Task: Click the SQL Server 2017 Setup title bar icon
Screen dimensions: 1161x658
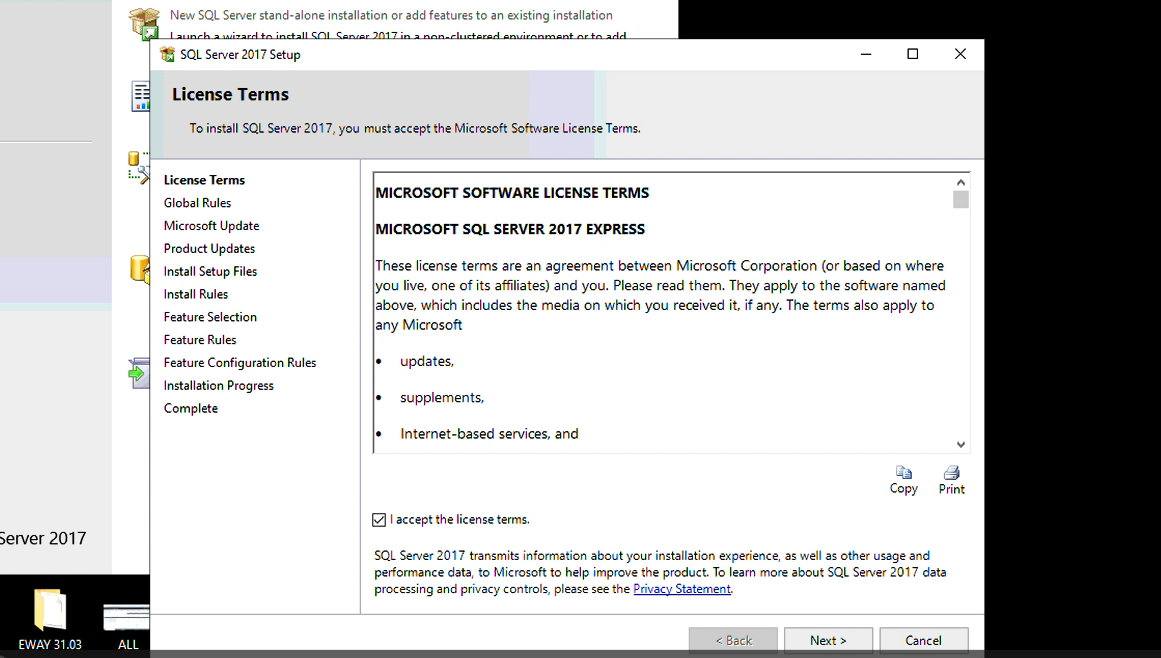Action: (167, 54)
